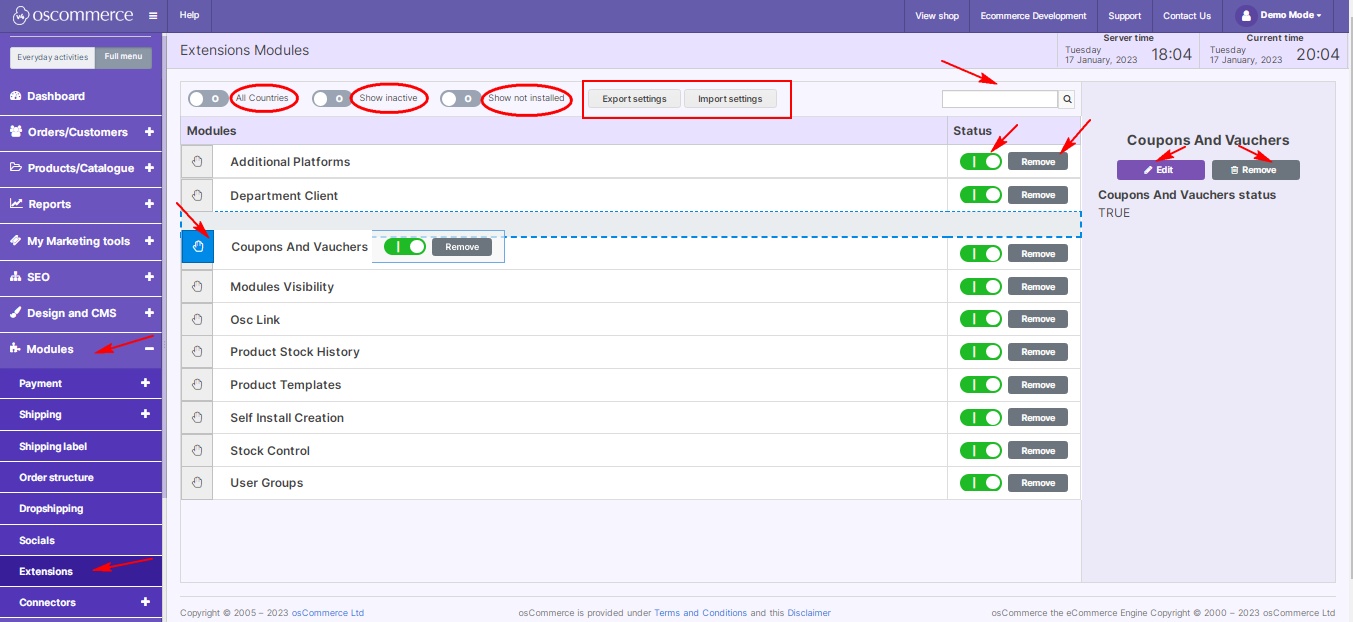The image size is (1353, 622).
Task: Expand the Orders/Customers menu
Action: (x=149, y=132)
